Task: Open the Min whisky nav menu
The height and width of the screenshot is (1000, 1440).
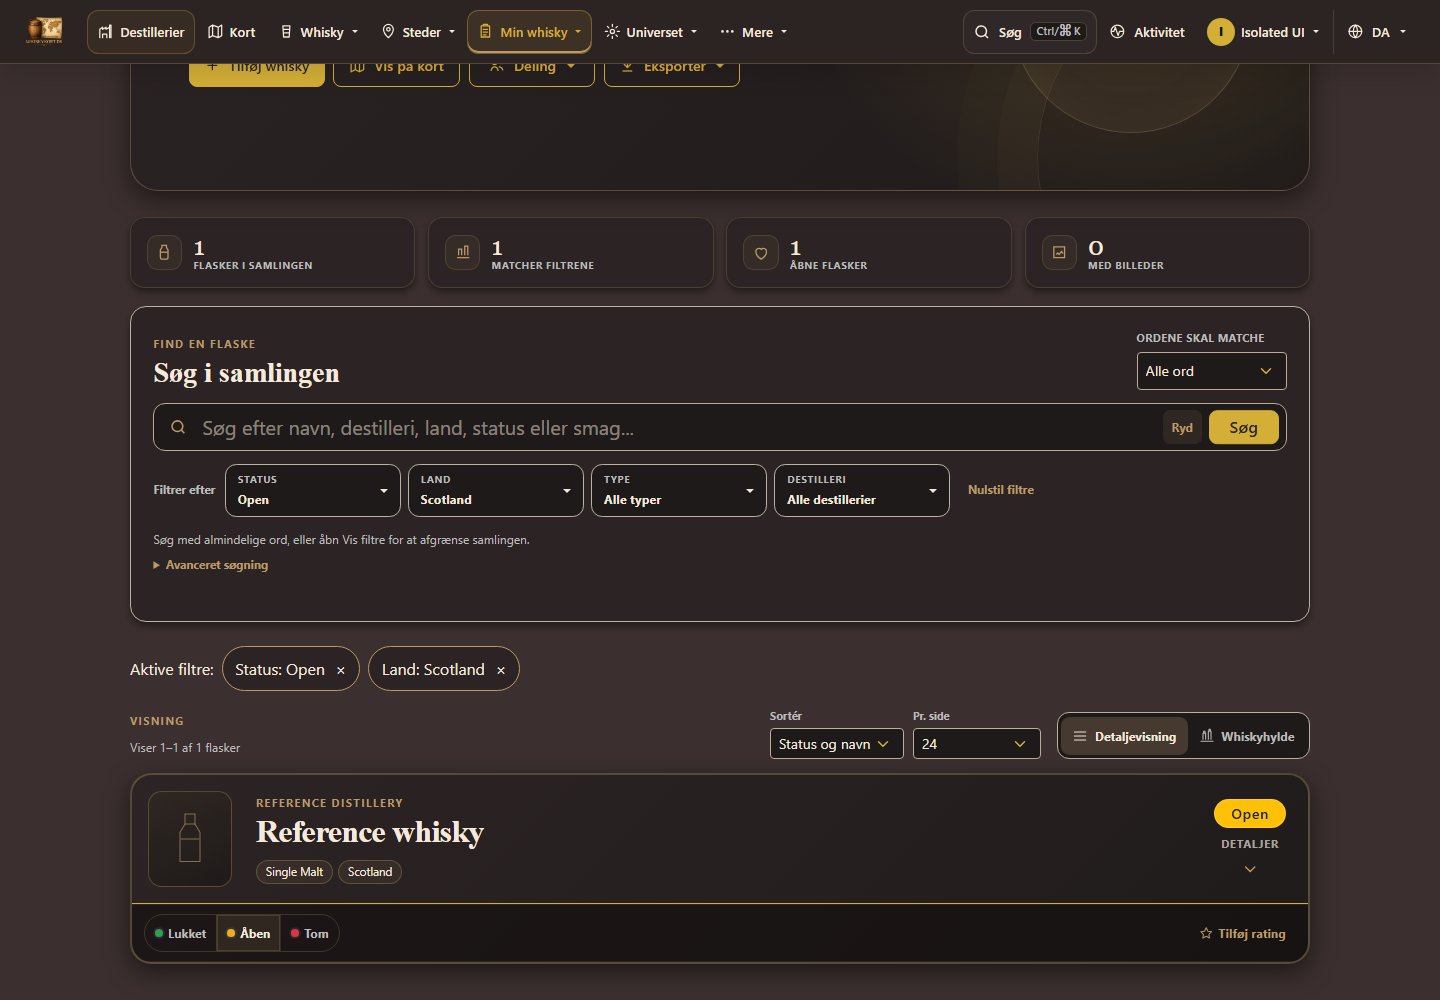Action: [530, 32]
